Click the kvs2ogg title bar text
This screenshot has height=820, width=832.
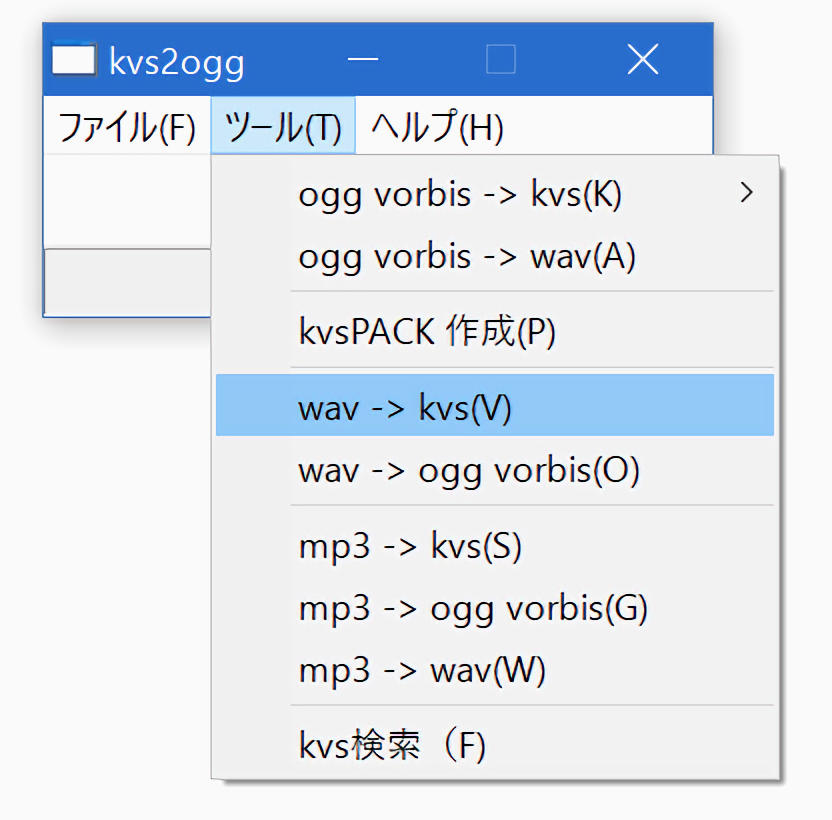click(177, 62)
